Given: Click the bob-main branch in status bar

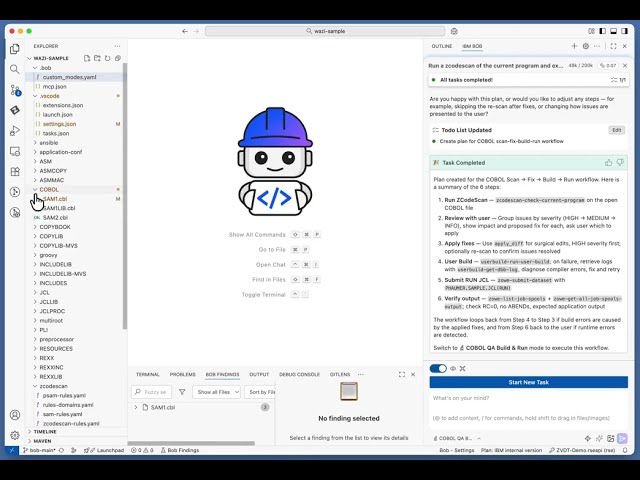Looking at the screenshot, I should click(x=40, y=450).
